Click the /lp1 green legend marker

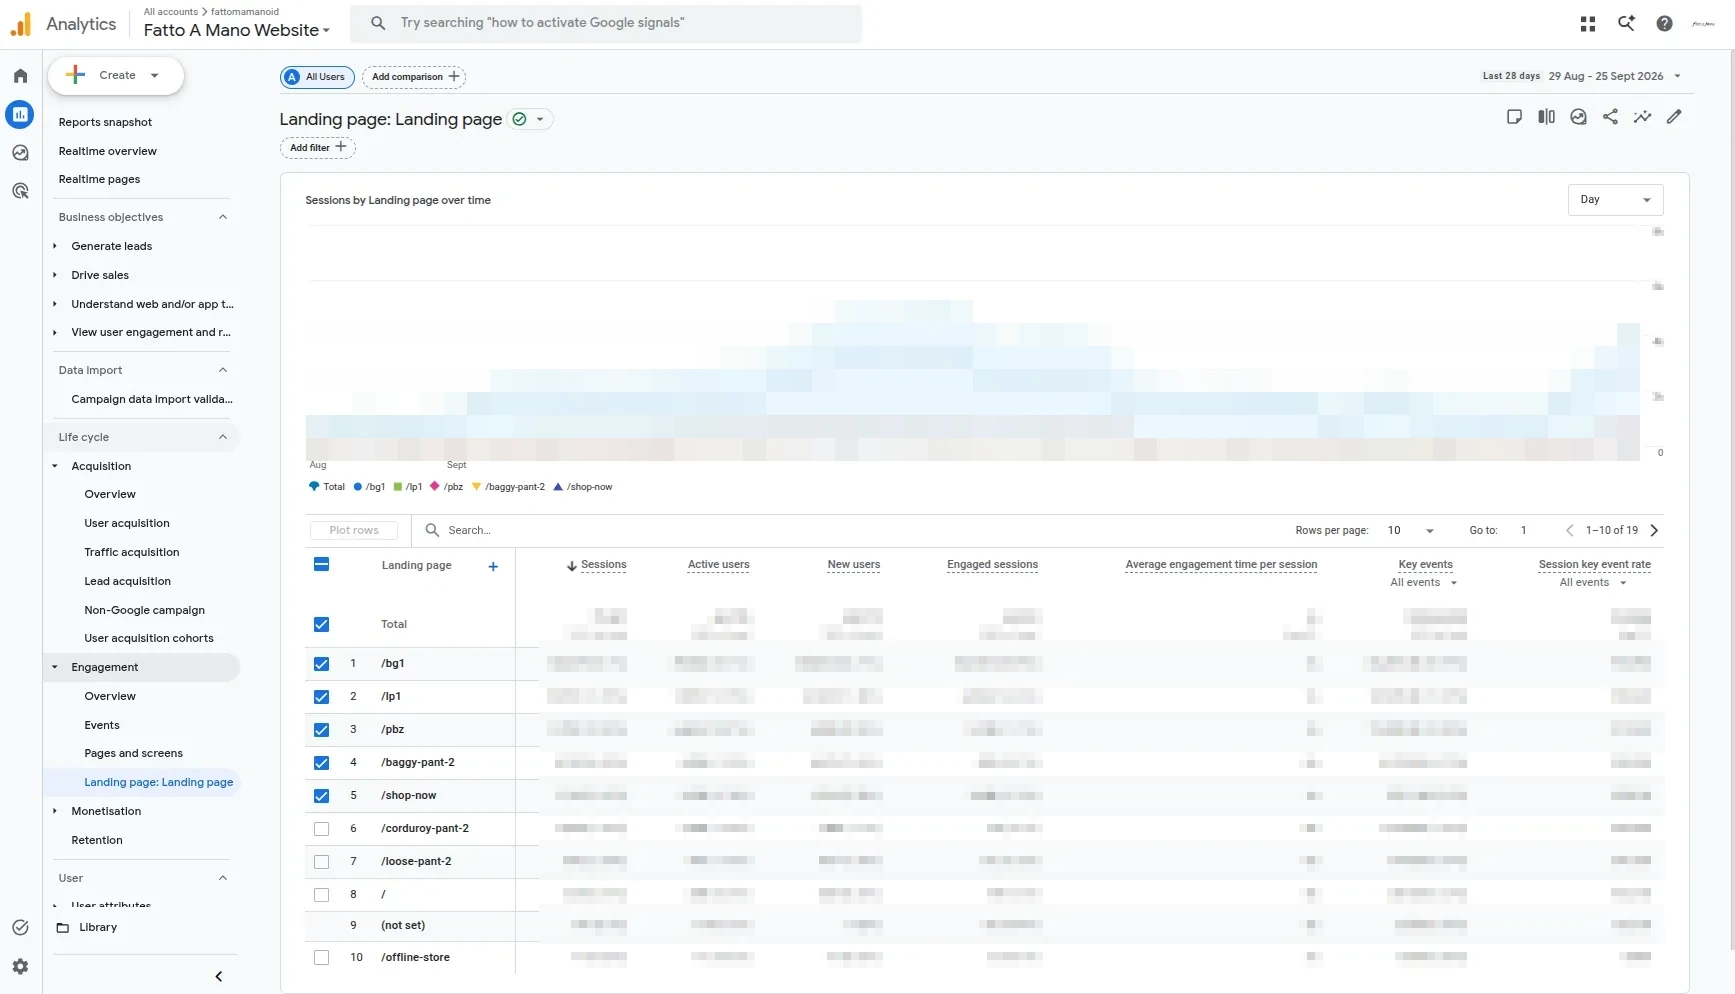pos(397,487)
